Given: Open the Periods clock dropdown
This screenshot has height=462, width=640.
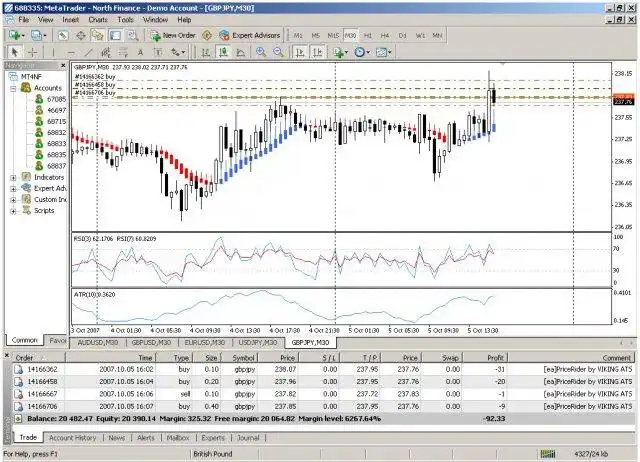Looking at the screenshot, I should pyautogui.click(x=362, y=52).
